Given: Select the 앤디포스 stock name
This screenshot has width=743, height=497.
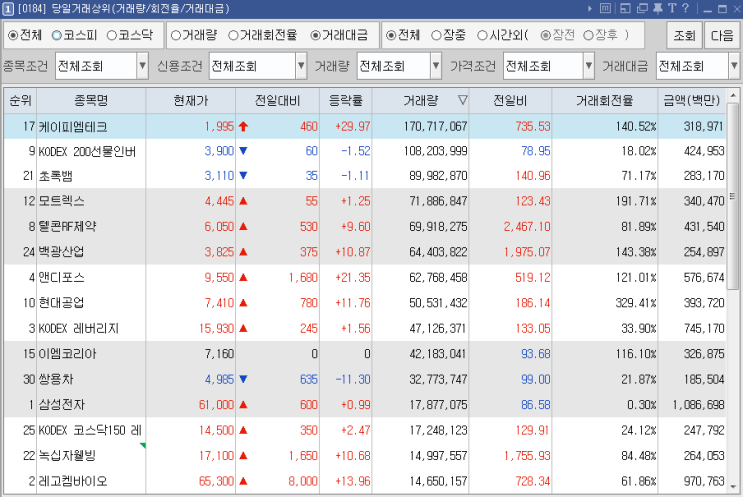Looking at the screenshot, I should pyautogui.click(x=61, y=278).
